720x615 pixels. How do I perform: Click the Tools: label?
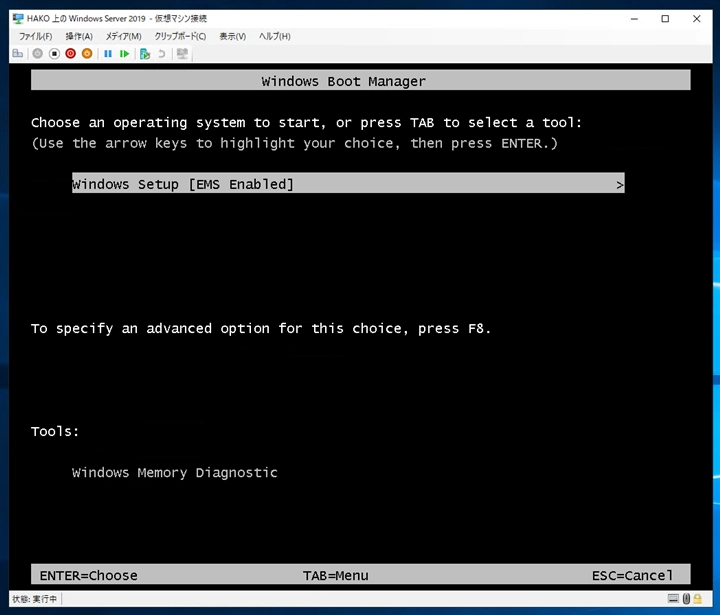click(55, 431)
